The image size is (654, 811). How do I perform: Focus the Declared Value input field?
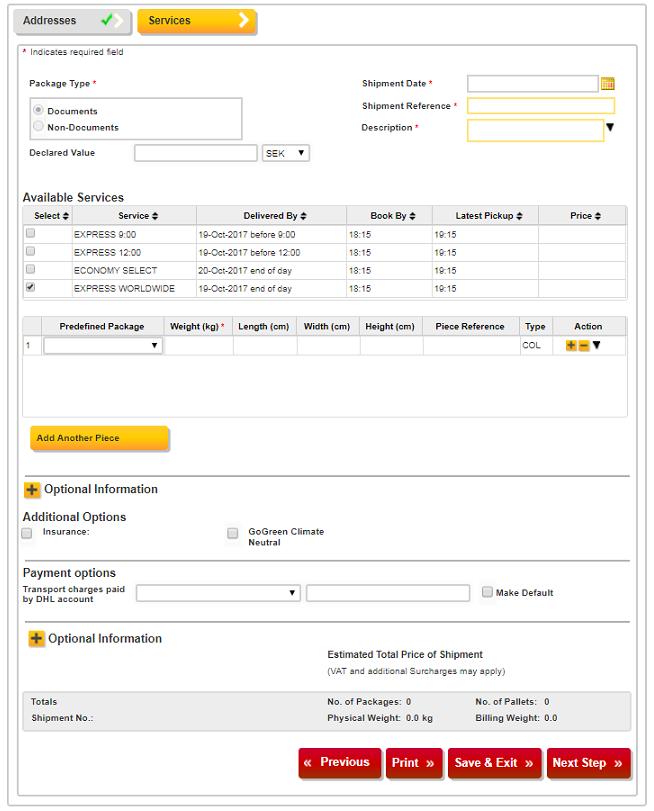(x=196, y=153)
